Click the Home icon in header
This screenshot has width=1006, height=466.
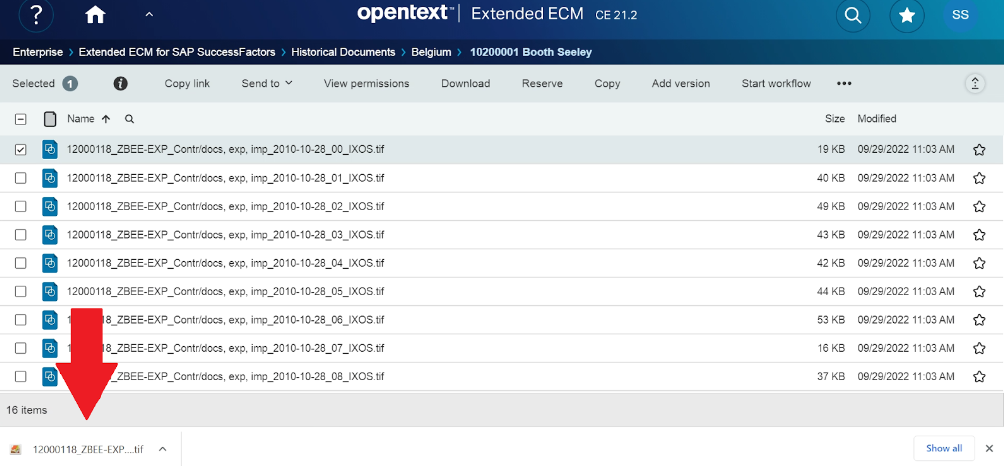click(x=95, y=15)
